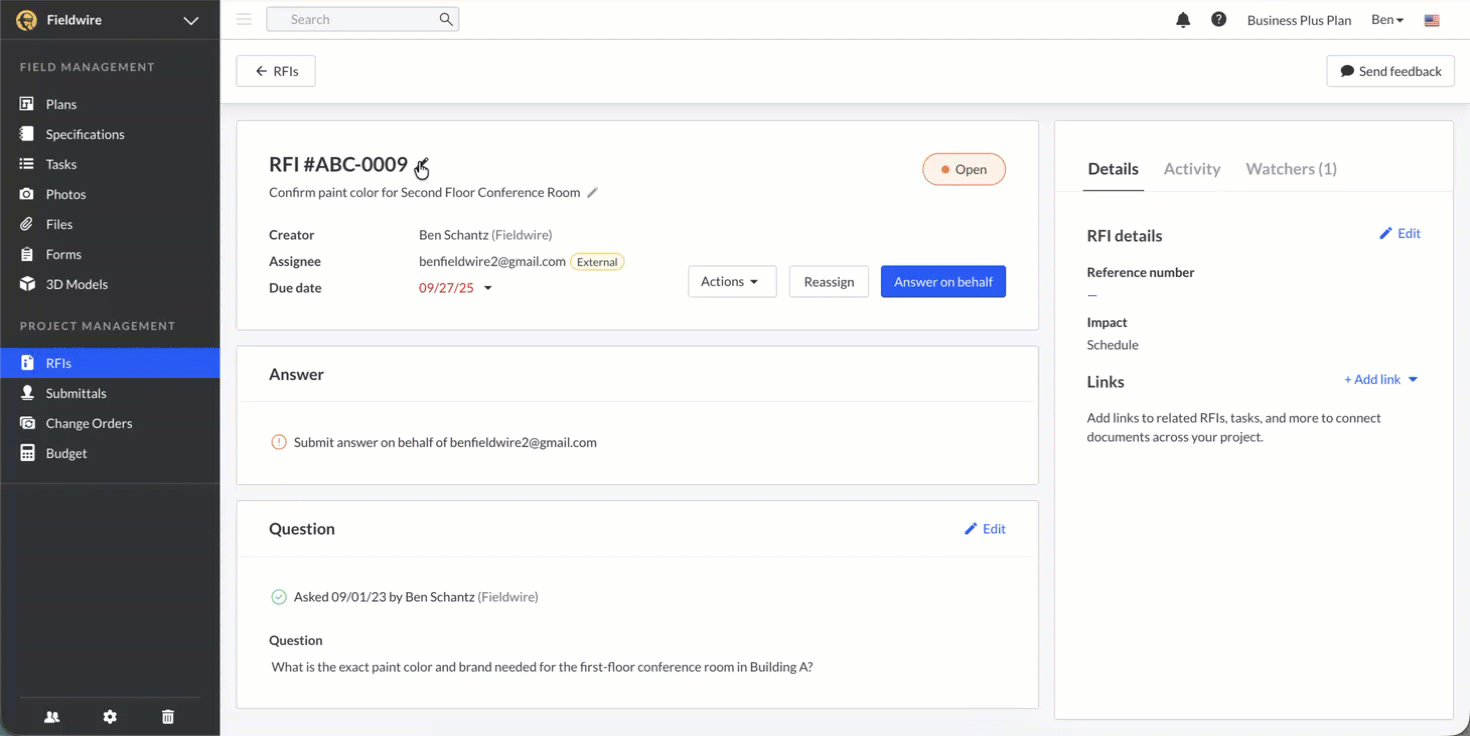The image size is (1470, 736).
Task: Open the people icon in sidebar footer
Action: (x=52, y=717)
